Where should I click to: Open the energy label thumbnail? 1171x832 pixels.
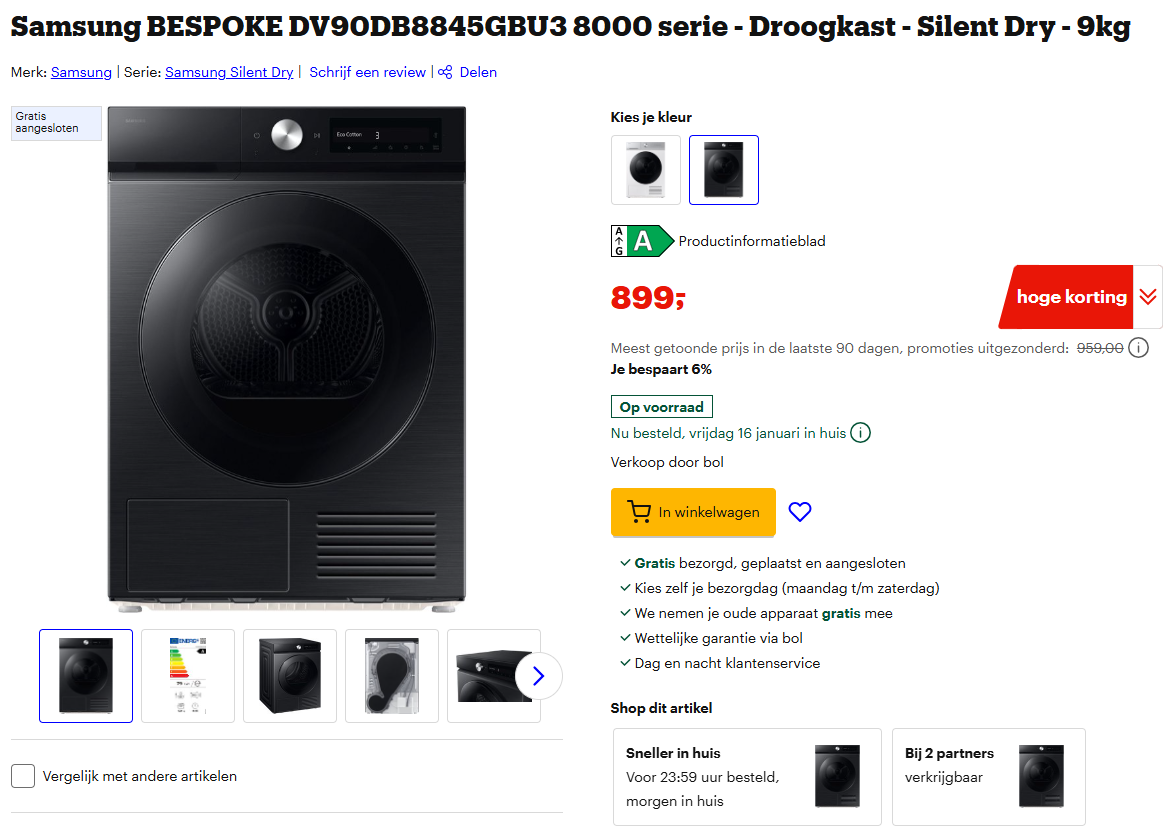187,676
